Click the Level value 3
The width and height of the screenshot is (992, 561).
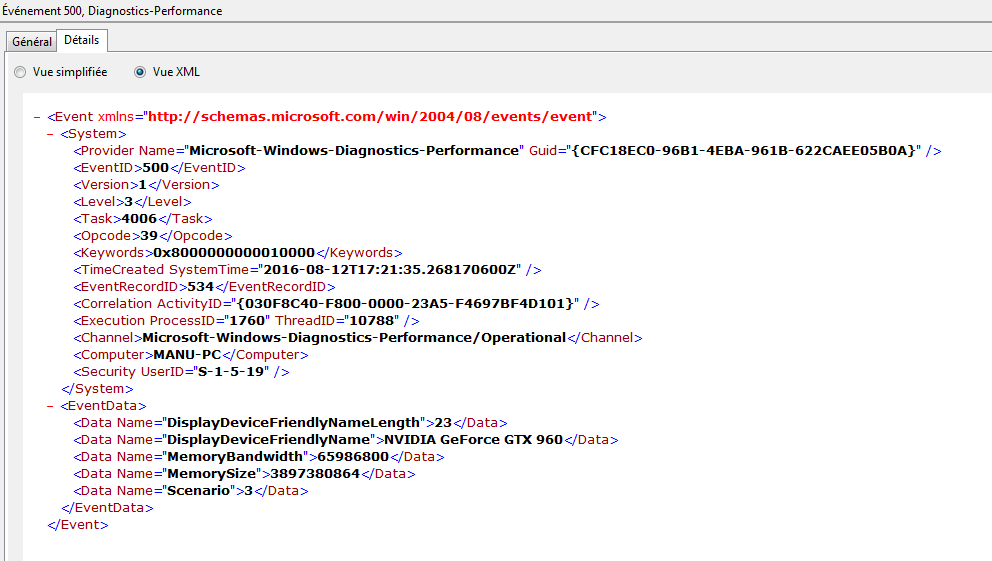(x=128, y=202)
